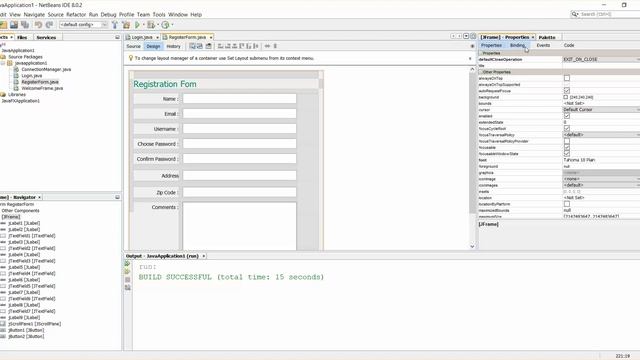This screenshot has width=640, height=360.
Task: Toggle the focusableWindowState checkbox
Action: (567, 154)
